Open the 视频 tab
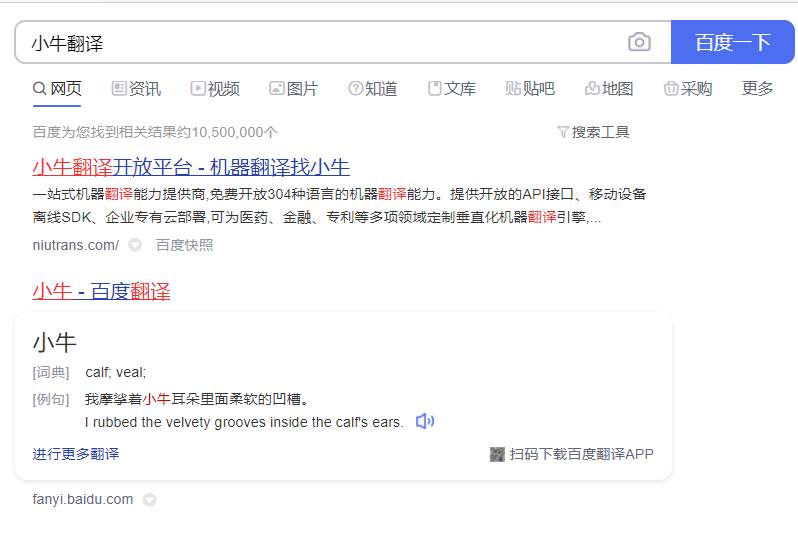 (215, 89)
